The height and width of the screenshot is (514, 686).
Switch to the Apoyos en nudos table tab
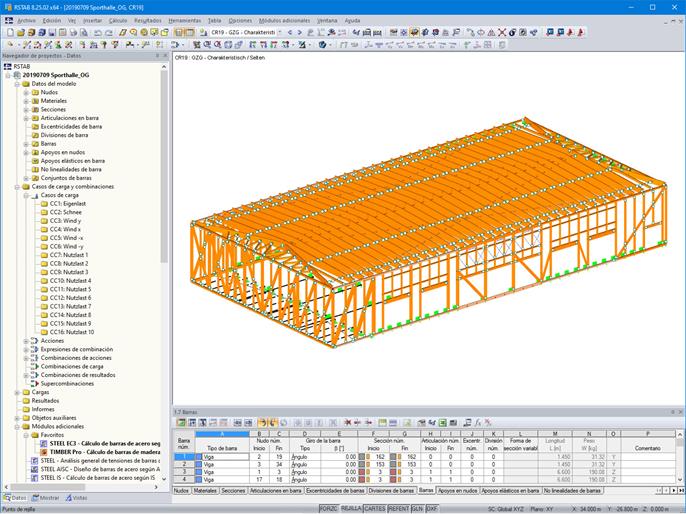tap(458, 491)
